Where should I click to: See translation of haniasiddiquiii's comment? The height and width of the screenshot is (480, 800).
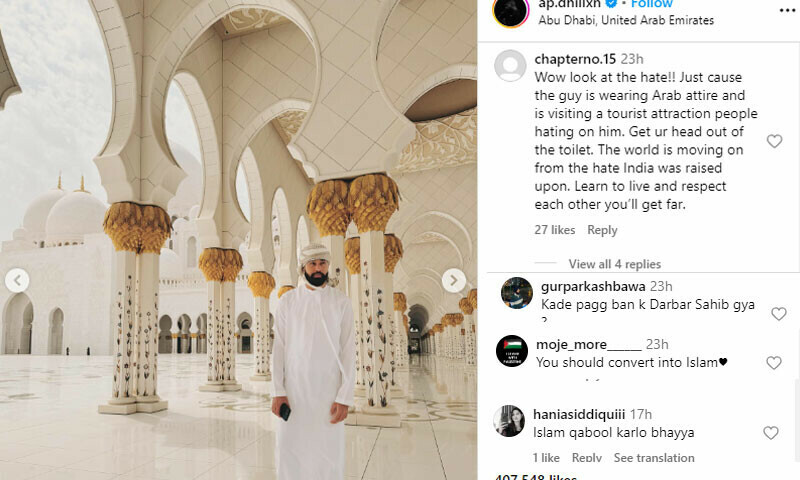coord(654,458)
